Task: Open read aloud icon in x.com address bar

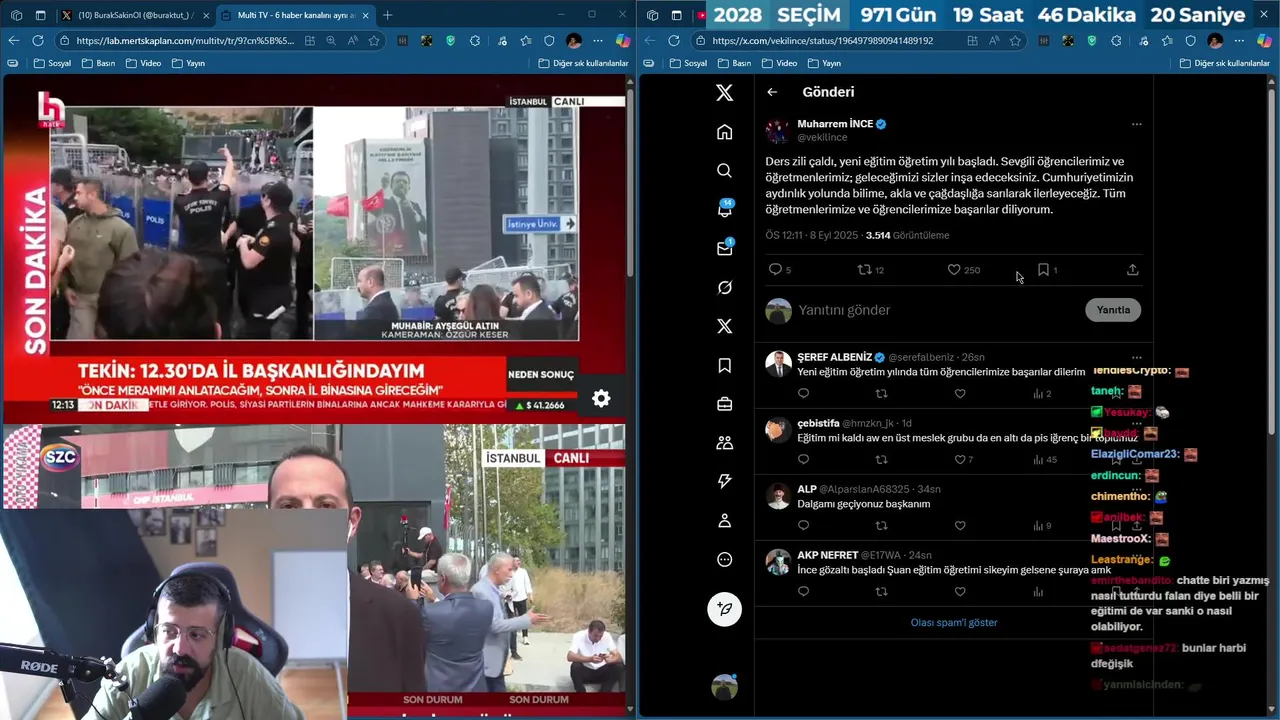Action: point(993,41)
